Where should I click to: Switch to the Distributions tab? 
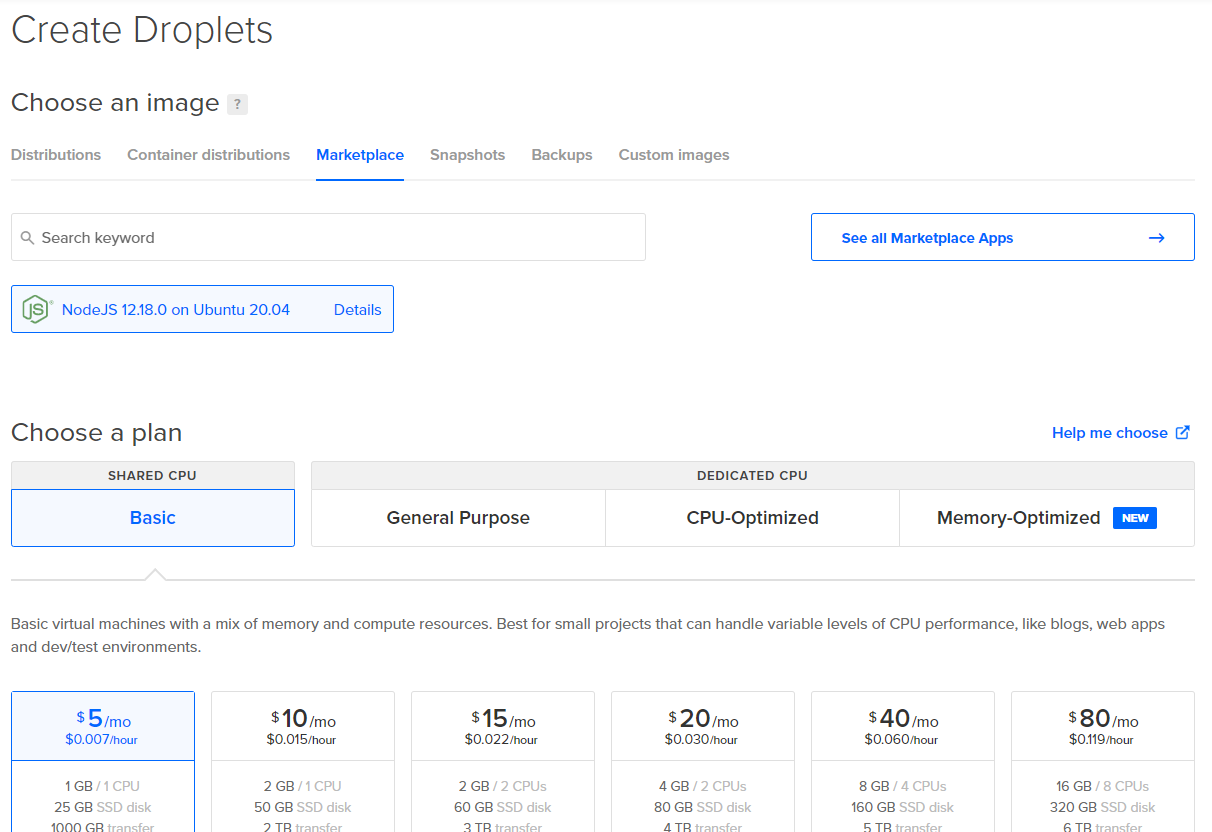[x=56, y=155]
